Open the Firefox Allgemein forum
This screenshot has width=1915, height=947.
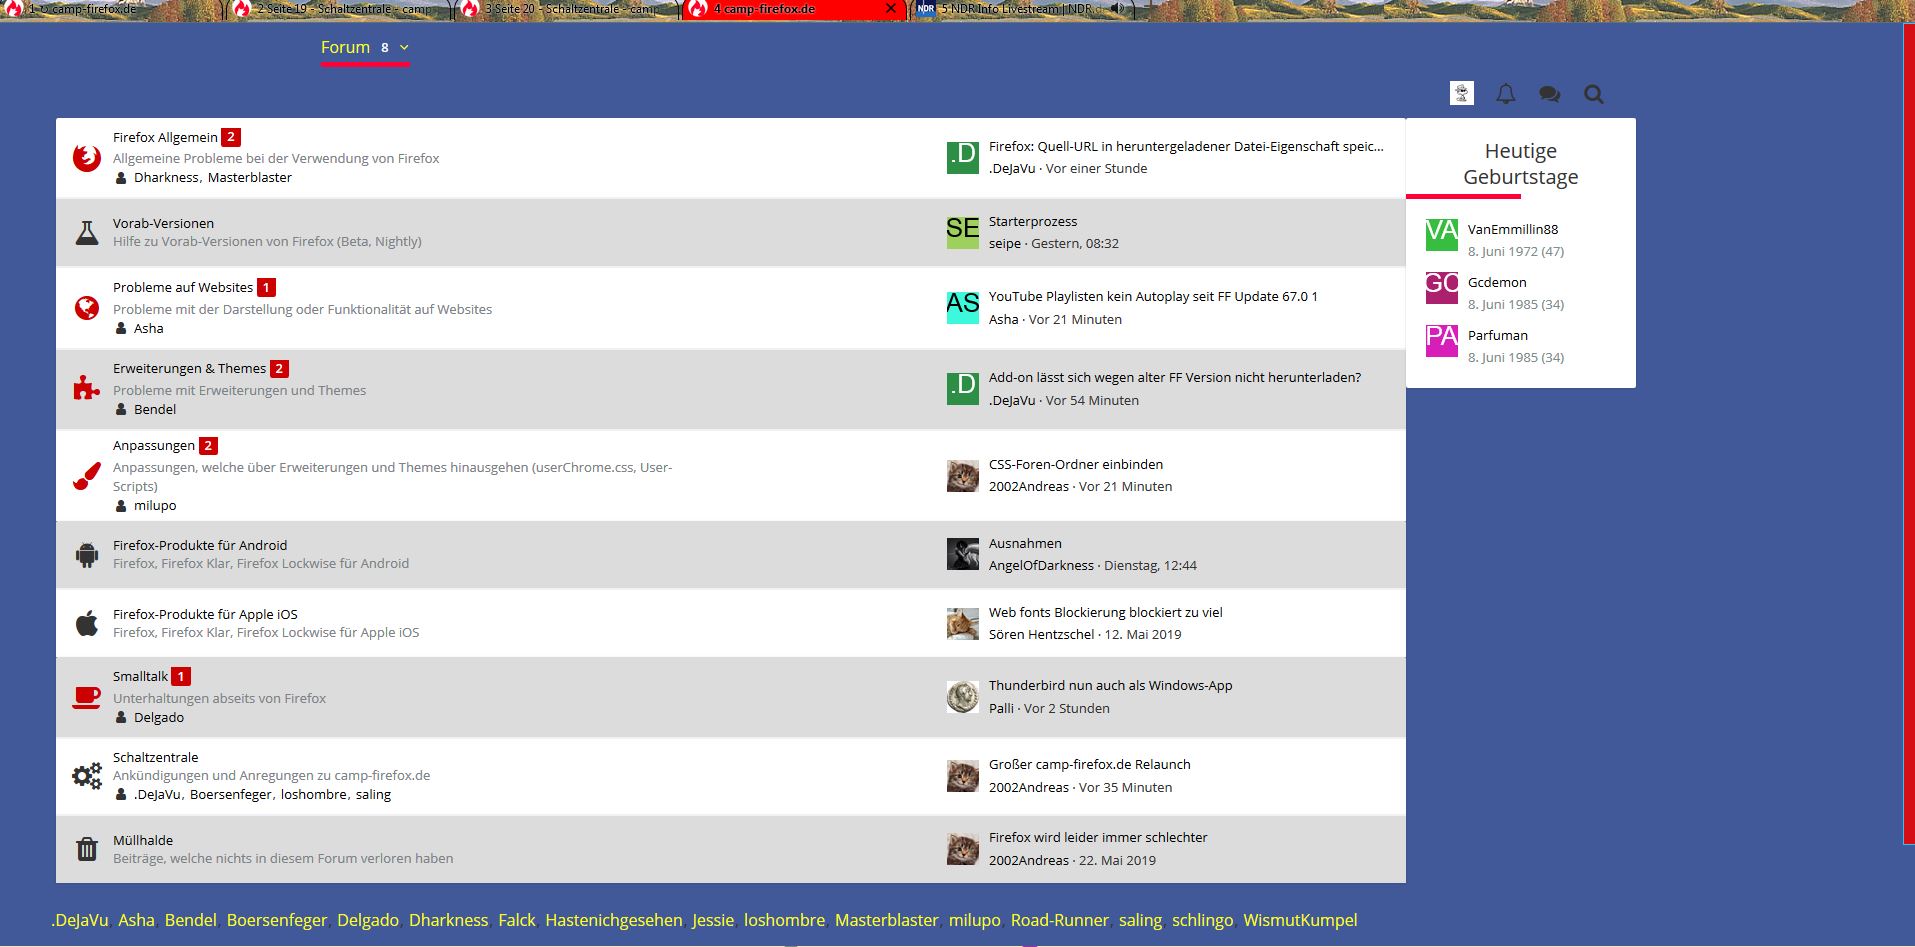(165, 137)
